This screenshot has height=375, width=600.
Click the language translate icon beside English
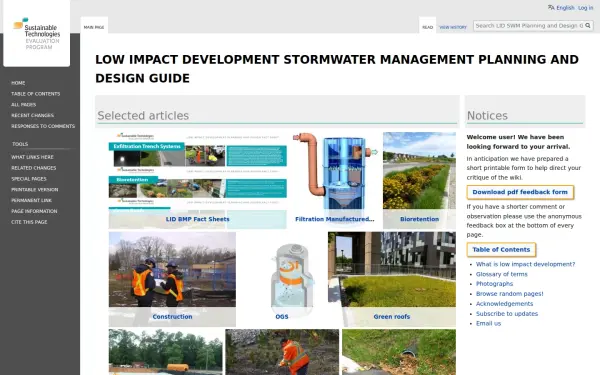[551, 8]
